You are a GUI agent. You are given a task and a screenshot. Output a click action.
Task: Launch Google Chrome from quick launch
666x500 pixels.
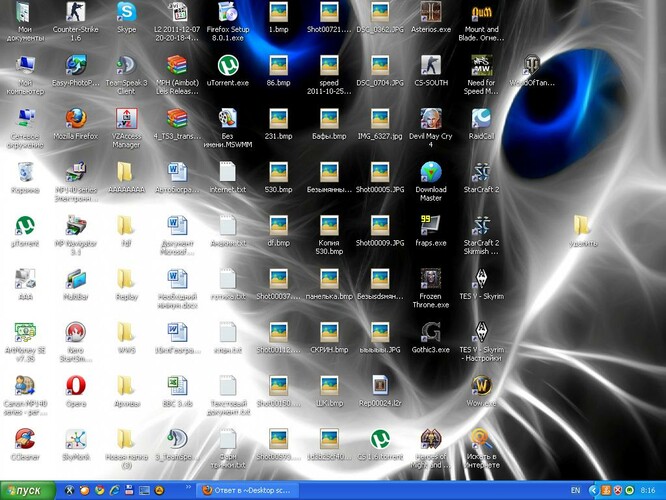tap(100, 491)
